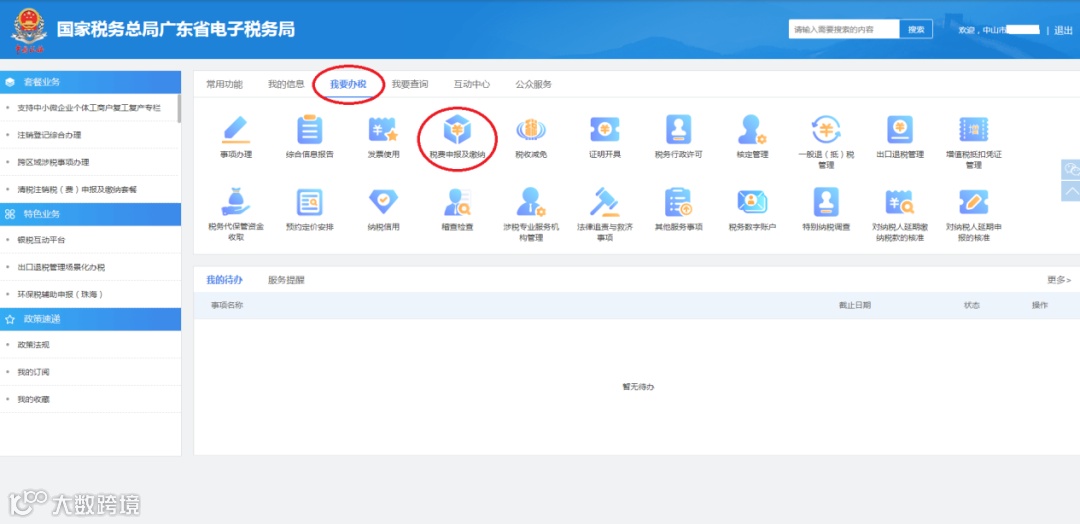Screen dimensions: 1080x524
Task: Click the 搜索 button
Action: [x=916, y=30]
